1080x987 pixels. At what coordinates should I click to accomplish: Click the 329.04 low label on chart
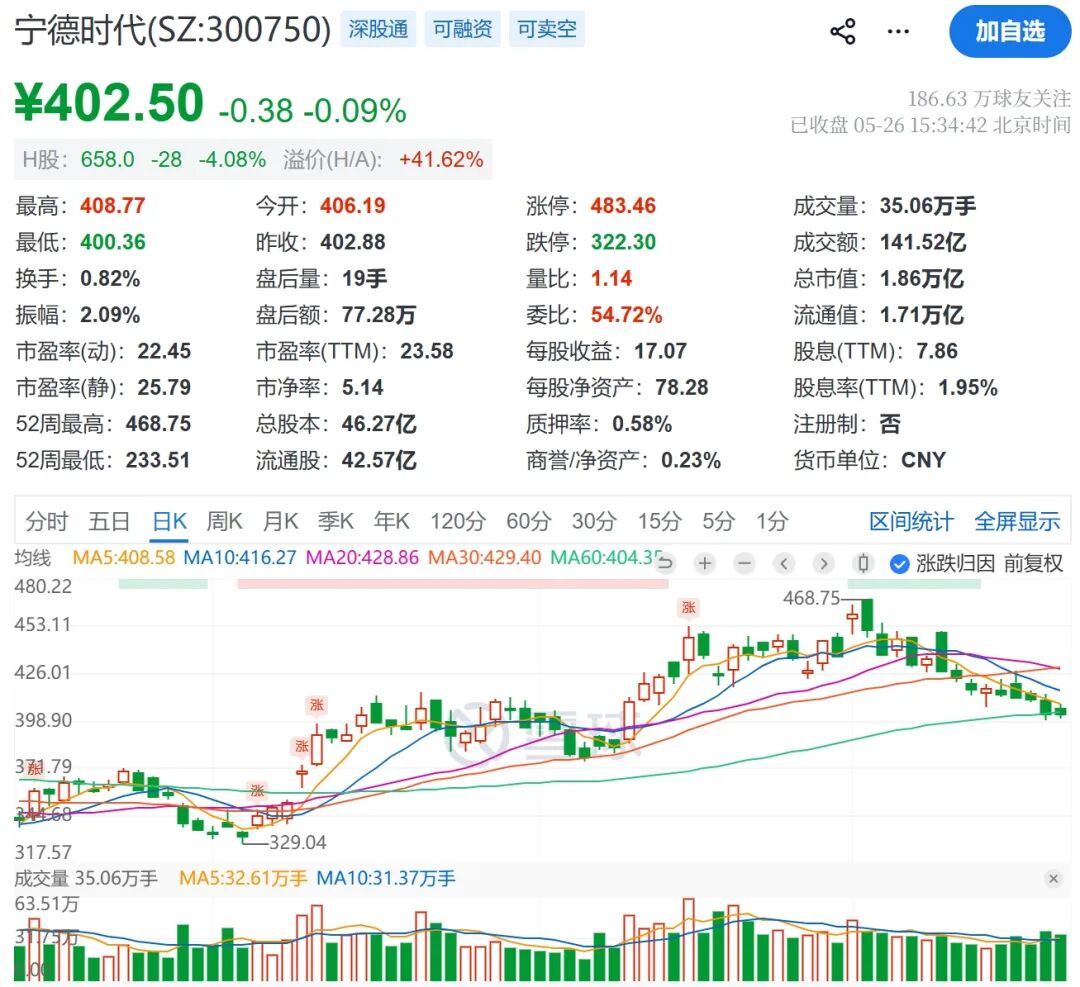[298, 842]
